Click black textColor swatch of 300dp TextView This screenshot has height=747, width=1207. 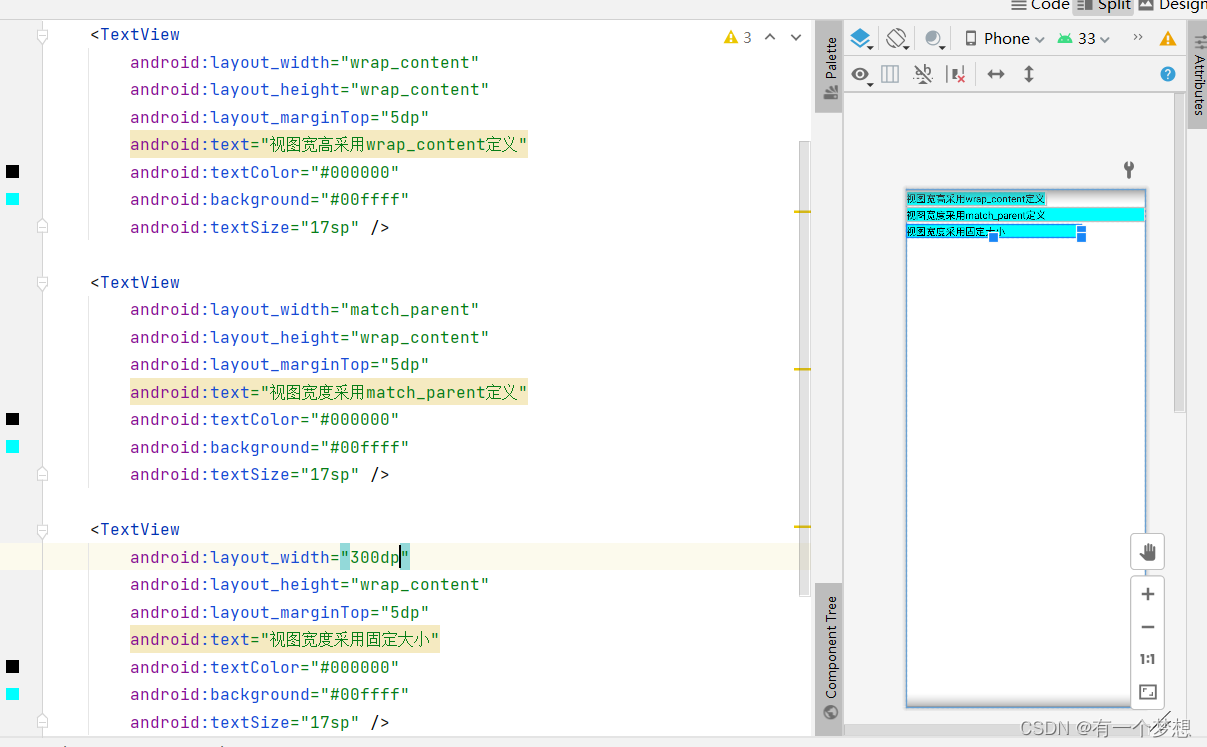(12, 667)
